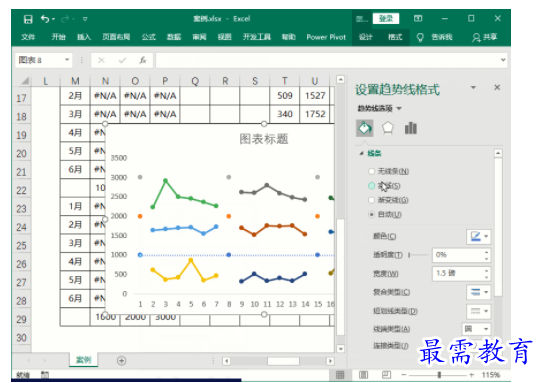Click the 共享 Share button
The height and width of the screenshot is (383, 541).
(x=485, y=37)
